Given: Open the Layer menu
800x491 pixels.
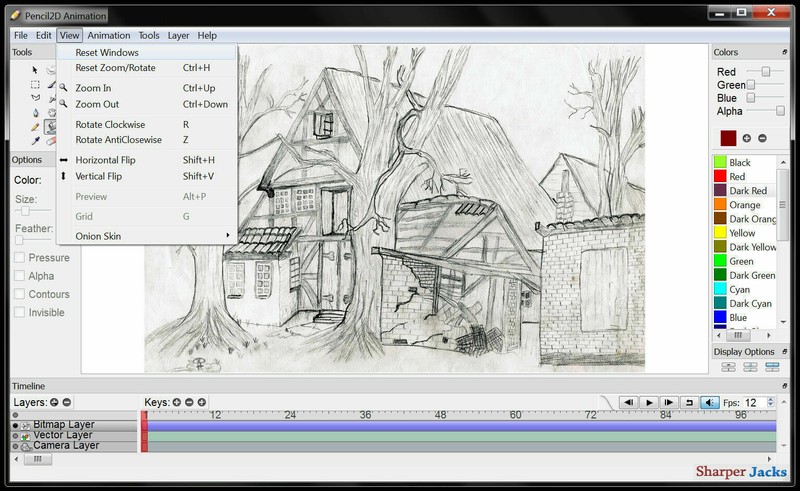Looking at the screenshot, I should click(x=178, y=35).
